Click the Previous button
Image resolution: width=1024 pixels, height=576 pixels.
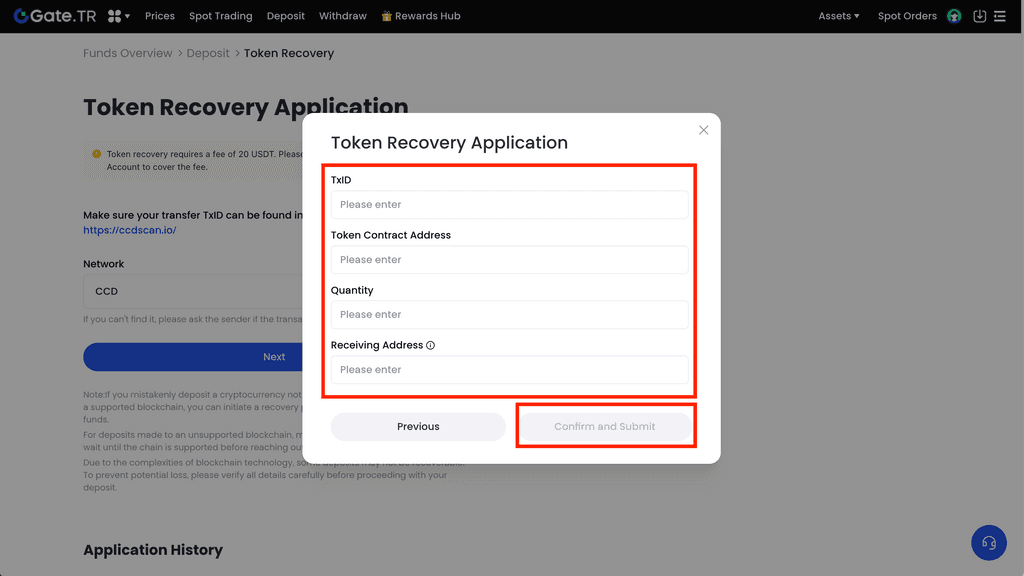pos(418,426)
